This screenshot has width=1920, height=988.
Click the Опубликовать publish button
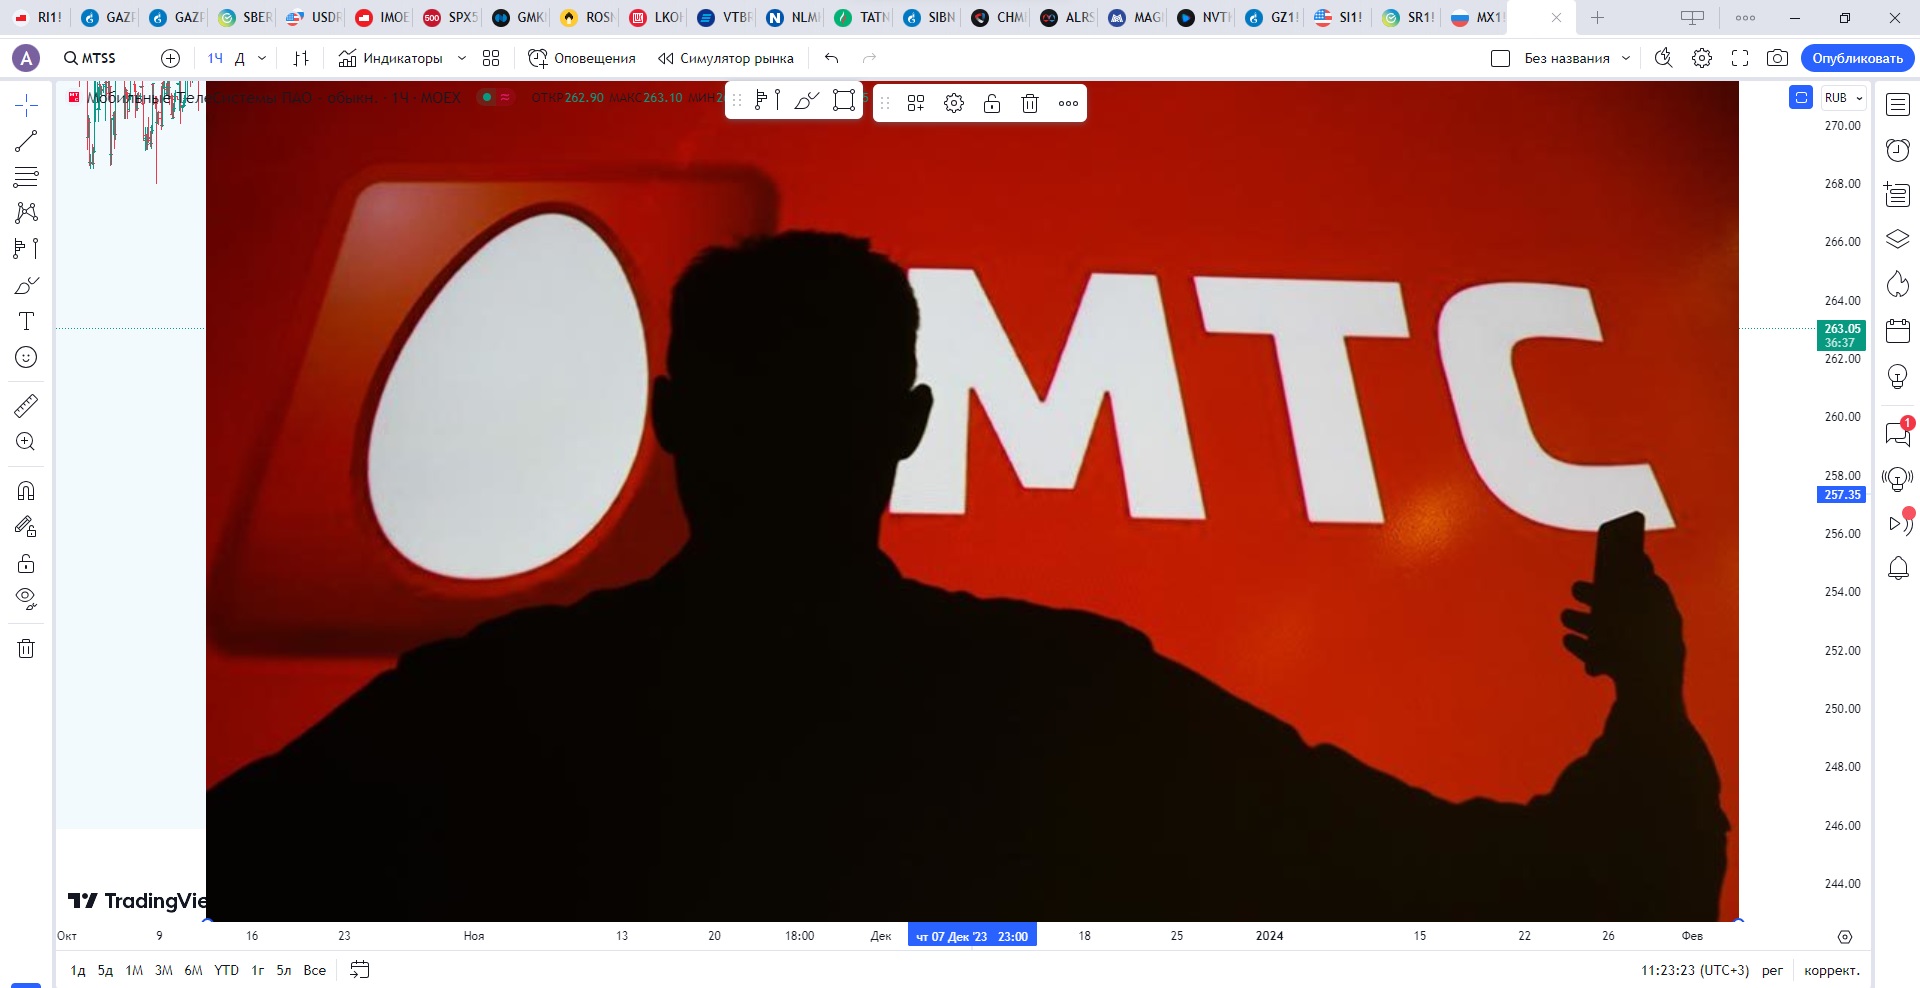[1857, 58]
